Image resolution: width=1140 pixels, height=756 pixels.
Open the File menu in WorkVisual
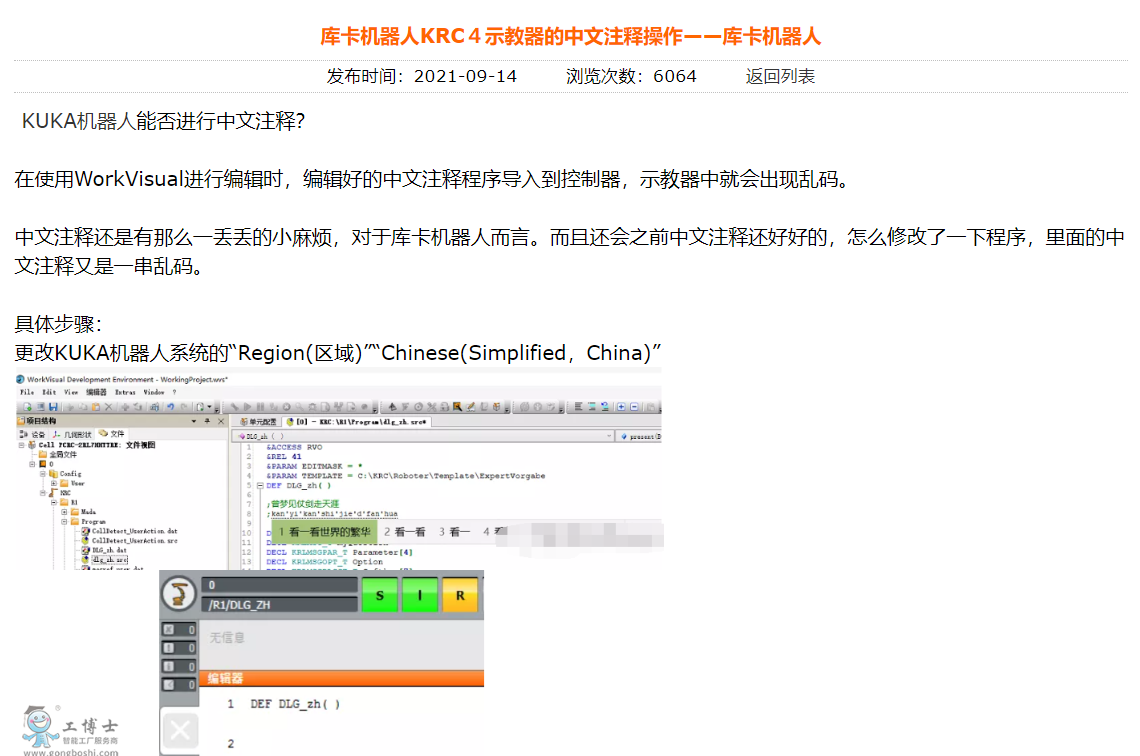point(27,392)
